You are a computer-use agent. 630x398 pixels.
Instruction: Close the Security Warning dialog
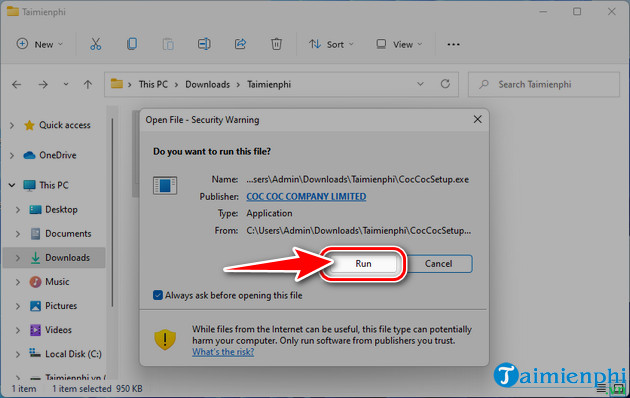pos(477,119)
